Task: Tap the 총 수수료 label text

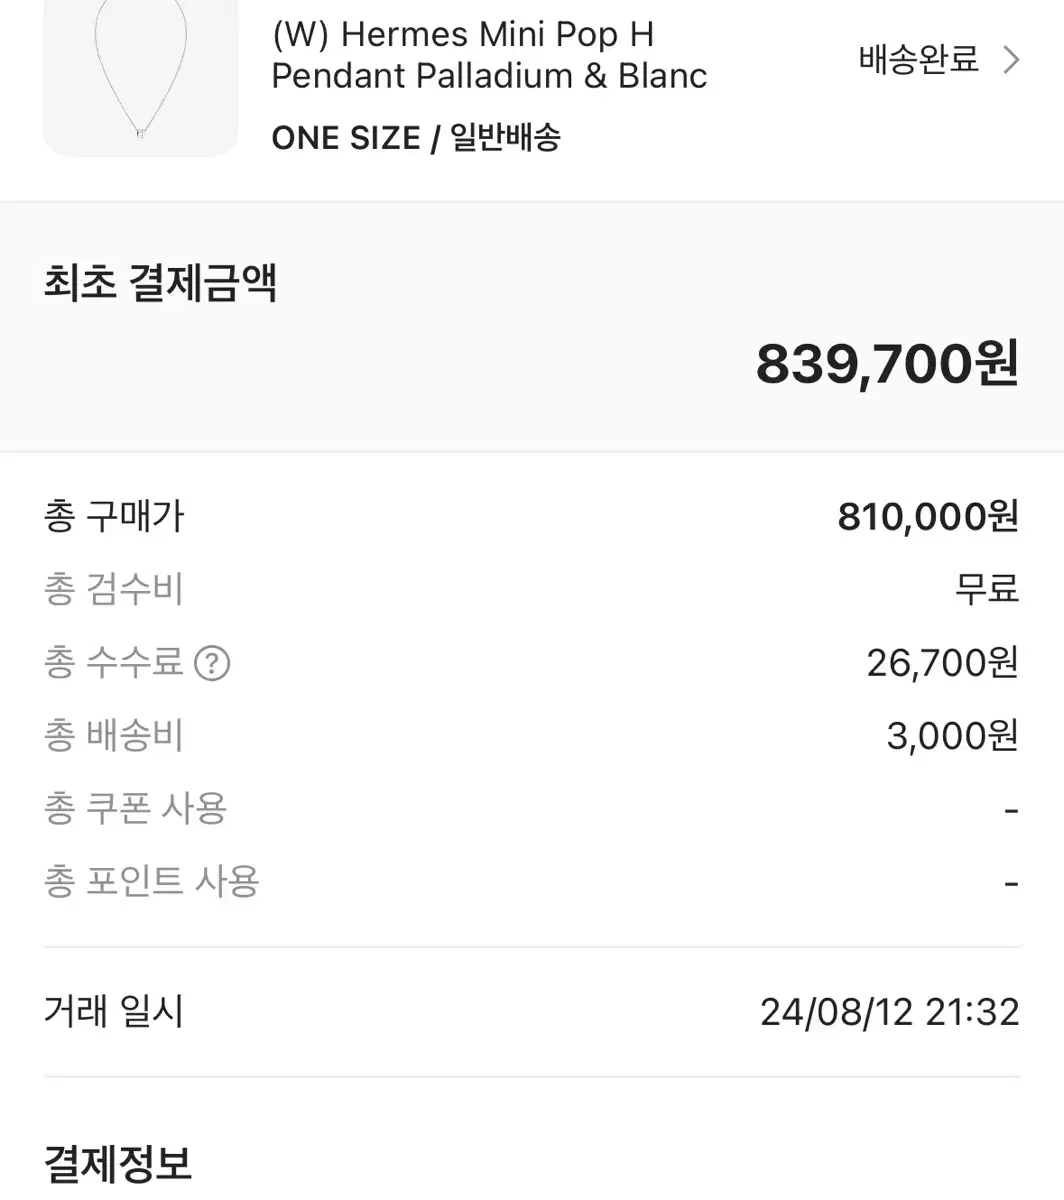Action: (x=114, y=662)
